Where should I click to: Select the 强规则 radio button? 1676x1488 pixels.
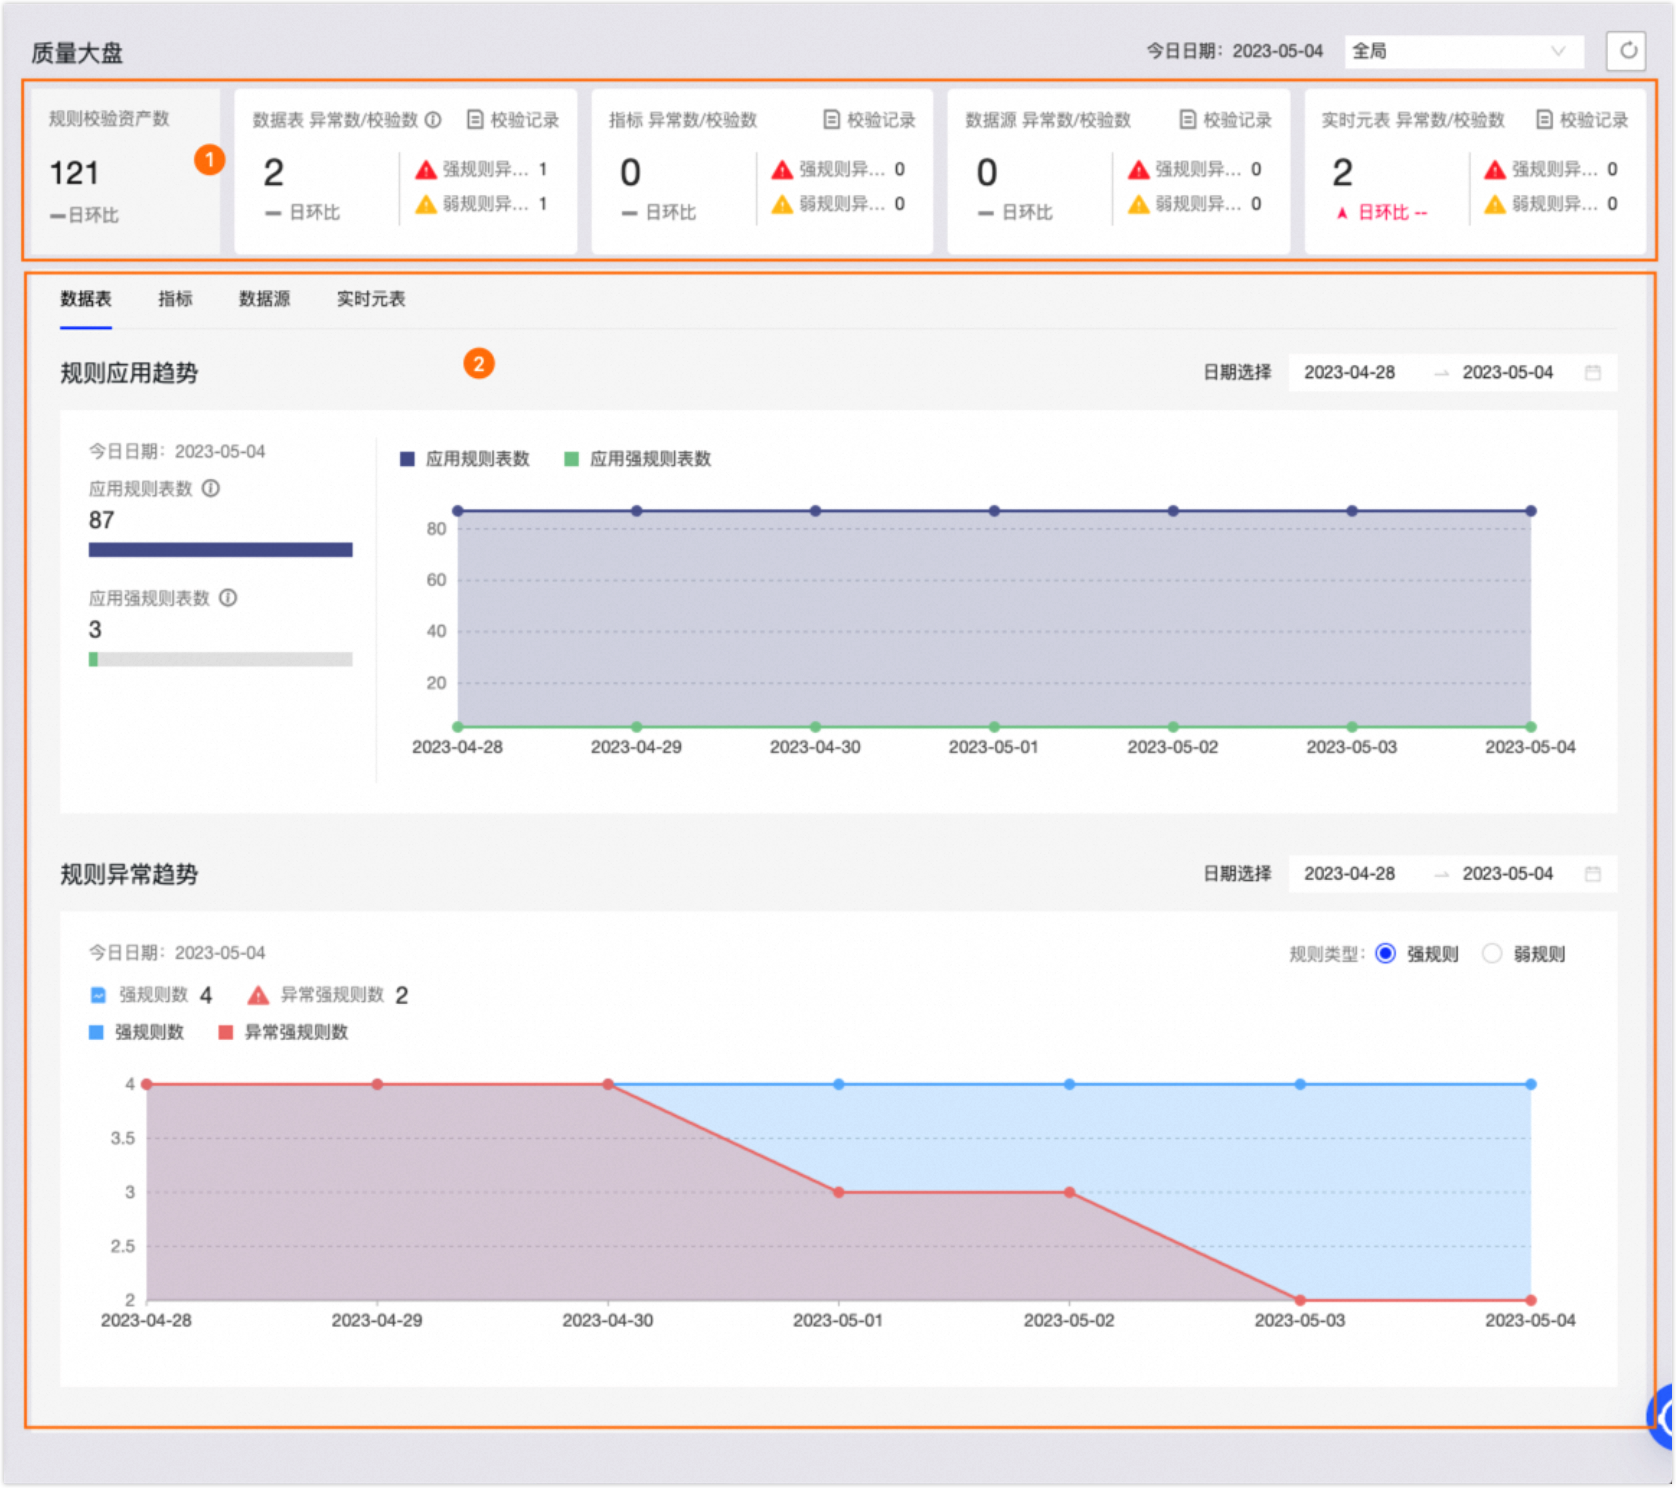click(1386, 954)
